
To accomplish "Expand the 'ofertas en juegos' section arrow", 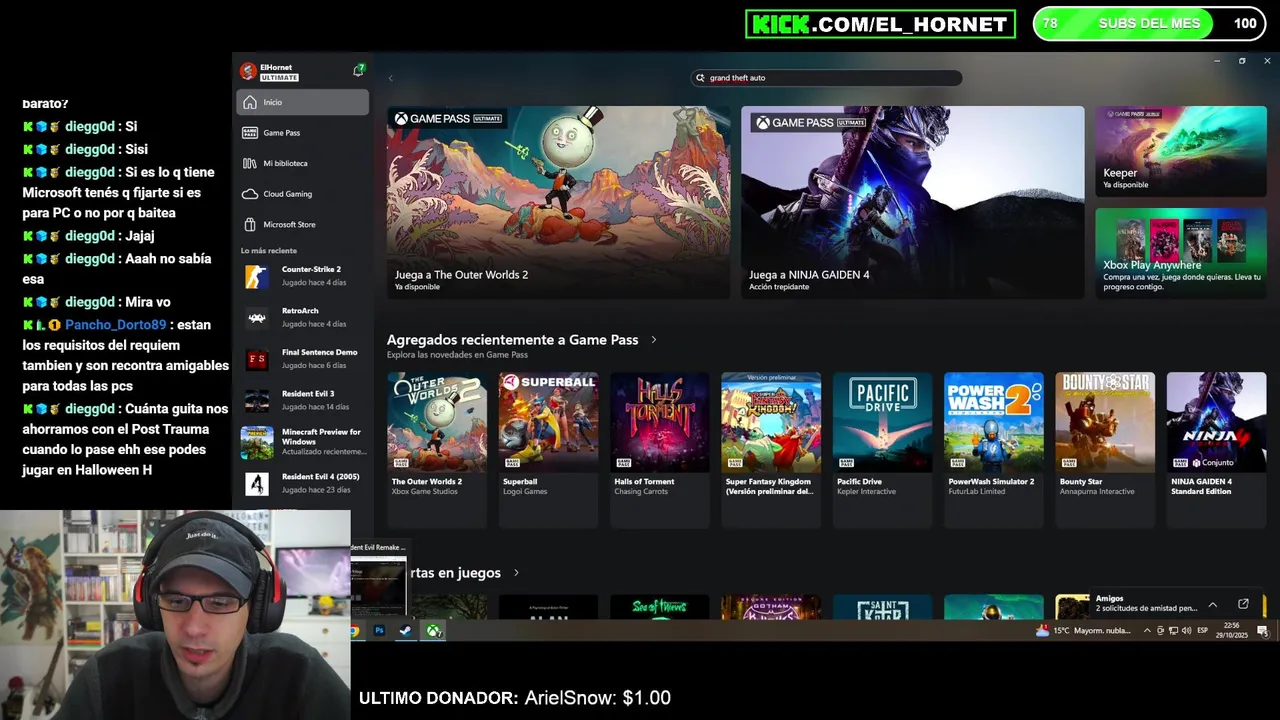I will click(x=516, y=573).
